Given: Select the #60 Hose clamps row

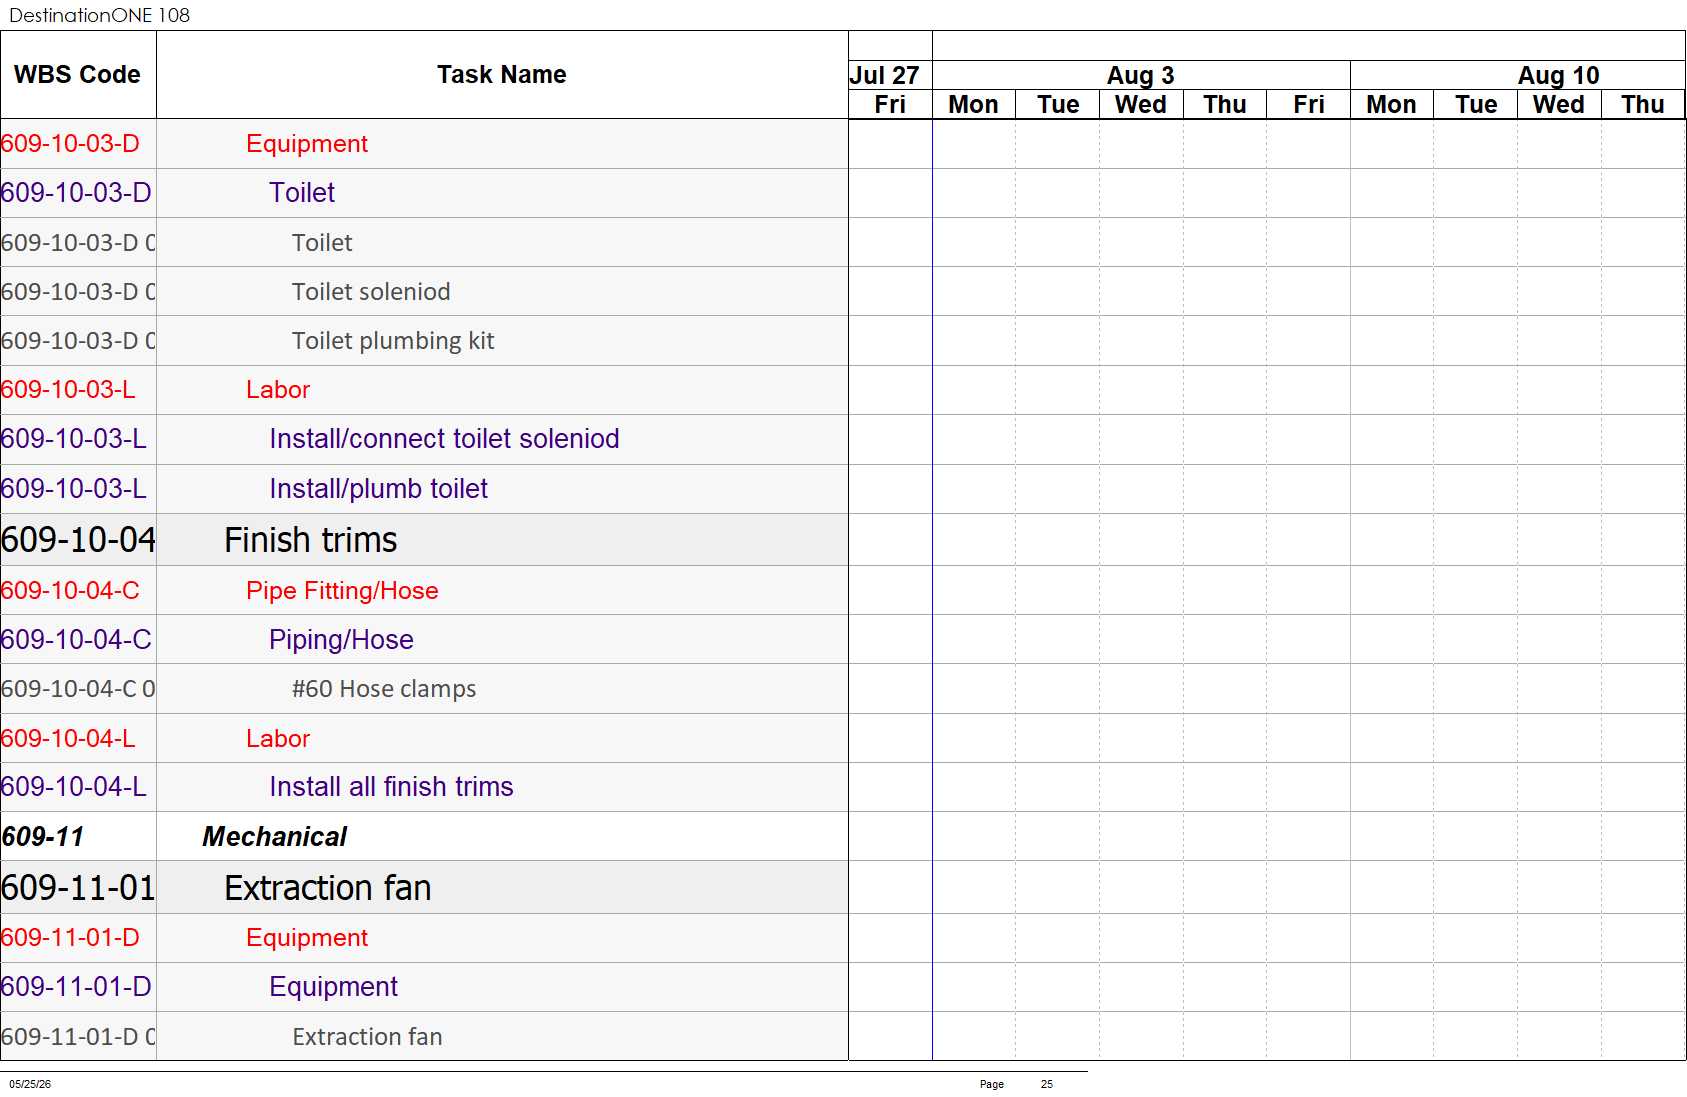Looking at the screenshot, I should point(424,688).
